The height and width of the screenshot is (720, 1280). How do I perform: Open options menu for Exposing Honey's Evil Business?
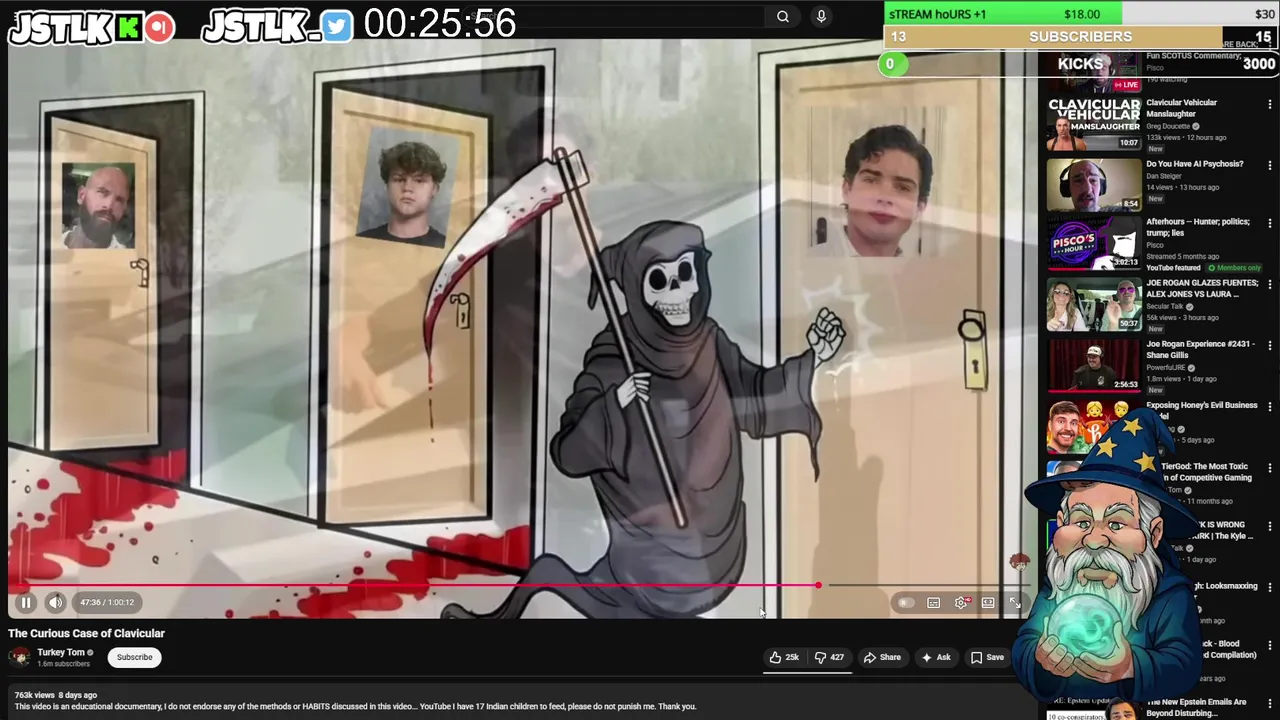[x=1270, y=406]
